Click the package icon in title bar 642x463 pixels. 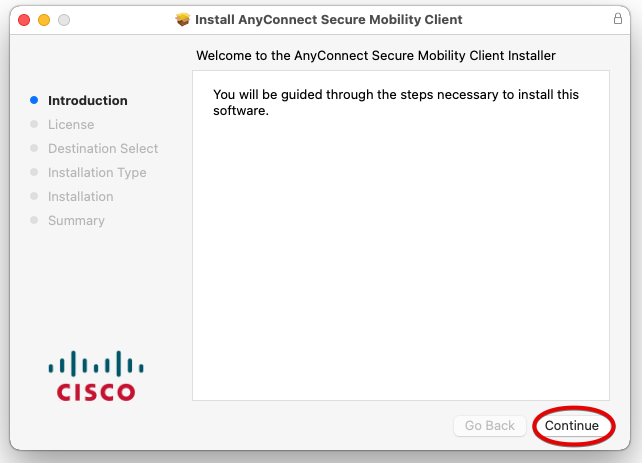pyautogui.click(x=183, y=19)
